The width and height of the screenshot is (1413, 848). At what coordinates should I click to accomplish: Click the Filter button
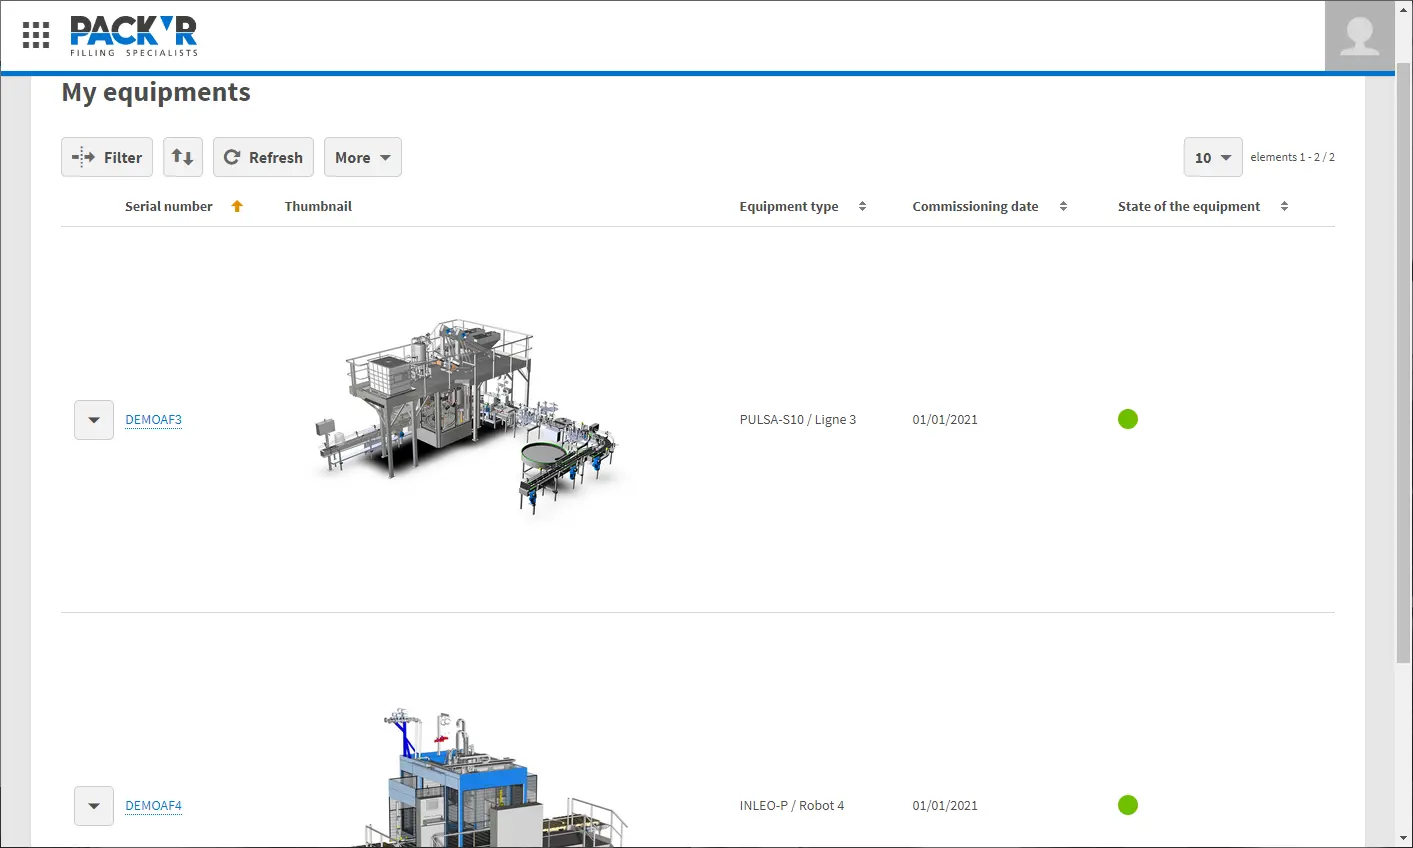click(x=107, y=157)
